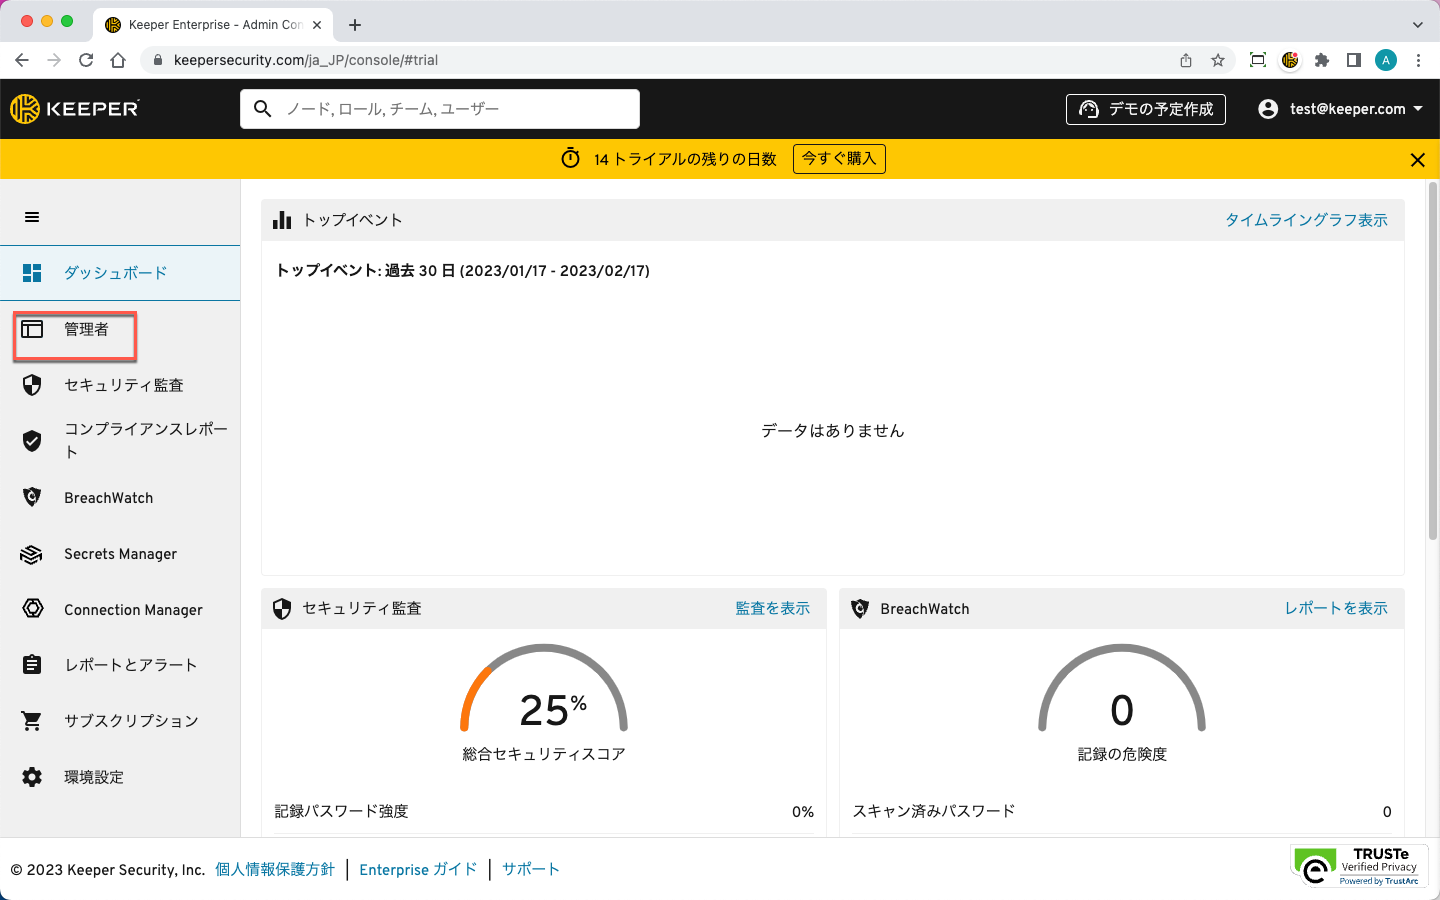
Task: Open the タイムライングラフ表示 link
Action: click(1306, 220)
